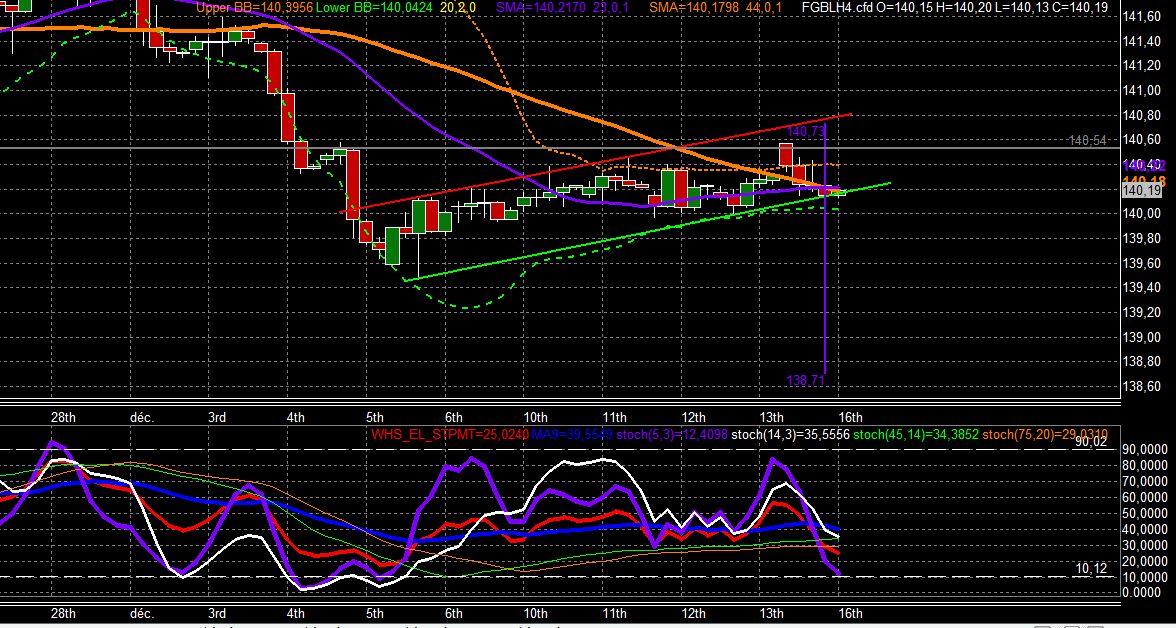The width and height of the screenshot is (1176, 628).
Task: Click 141,20 on the price axis
Action: (x=1143, y=67)
